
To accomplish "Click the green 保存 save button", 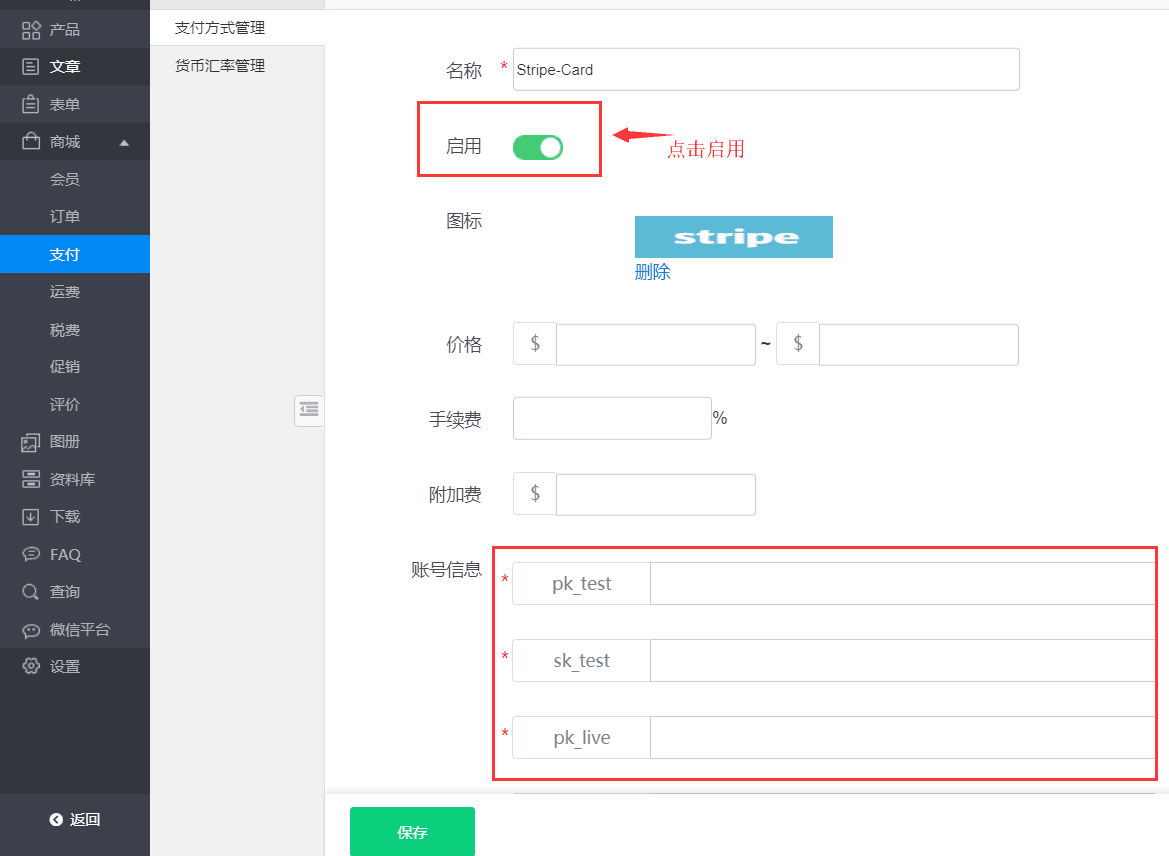I will (412, 832).
